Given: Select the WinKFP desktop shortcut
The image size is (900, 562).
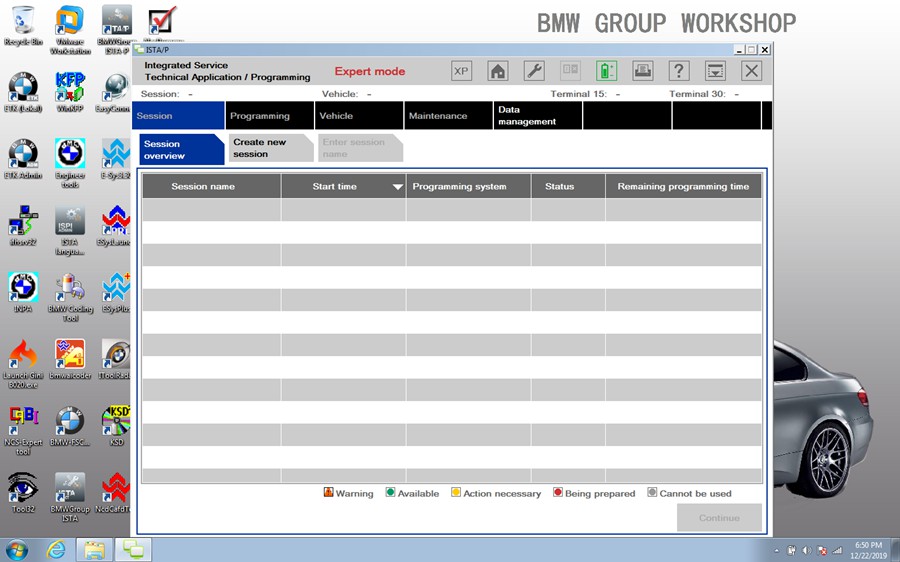Looking at the screenshot, I should (70, 92).
